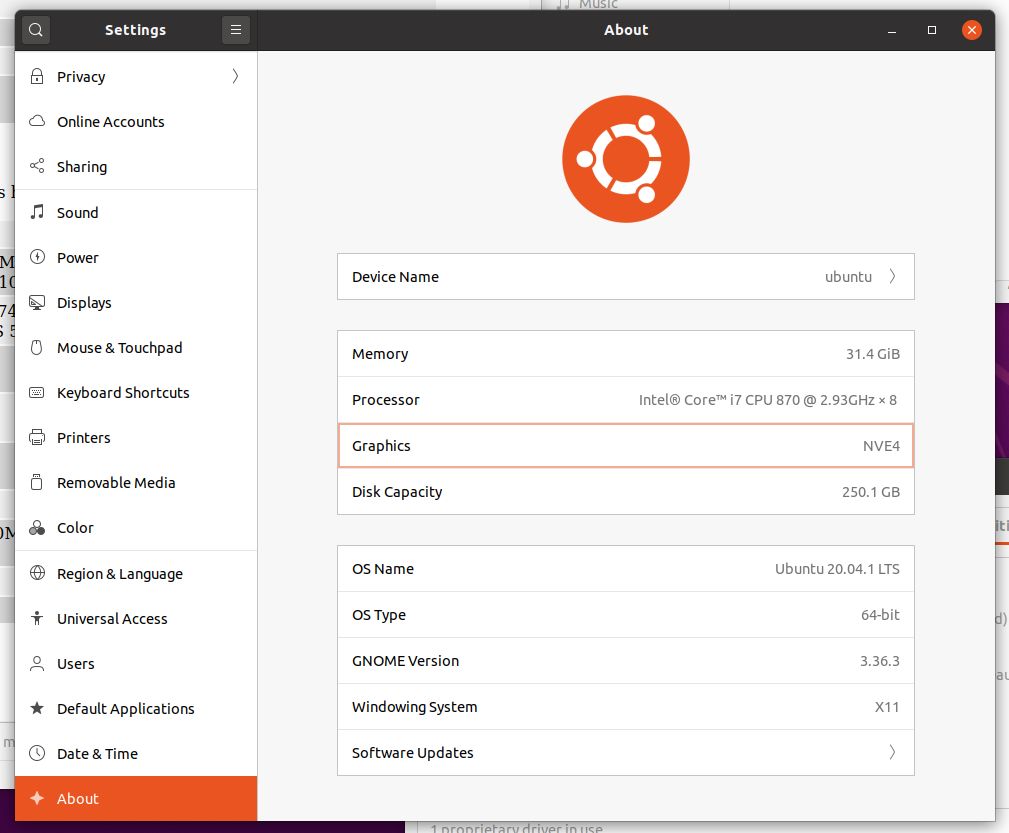
Task: Open the Settings hamburger menu
Action: point(236,30)
